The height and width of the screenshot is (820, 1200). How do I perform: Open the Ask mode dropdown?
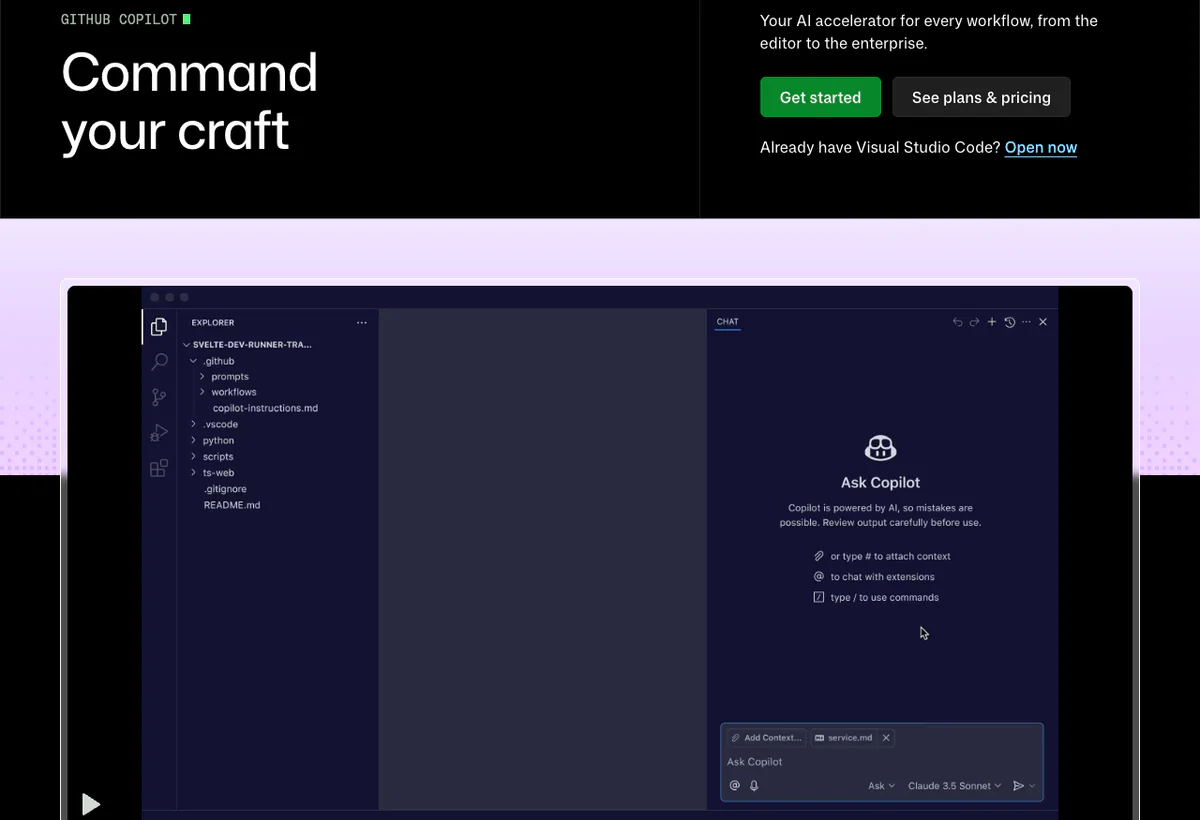(881, 786)
